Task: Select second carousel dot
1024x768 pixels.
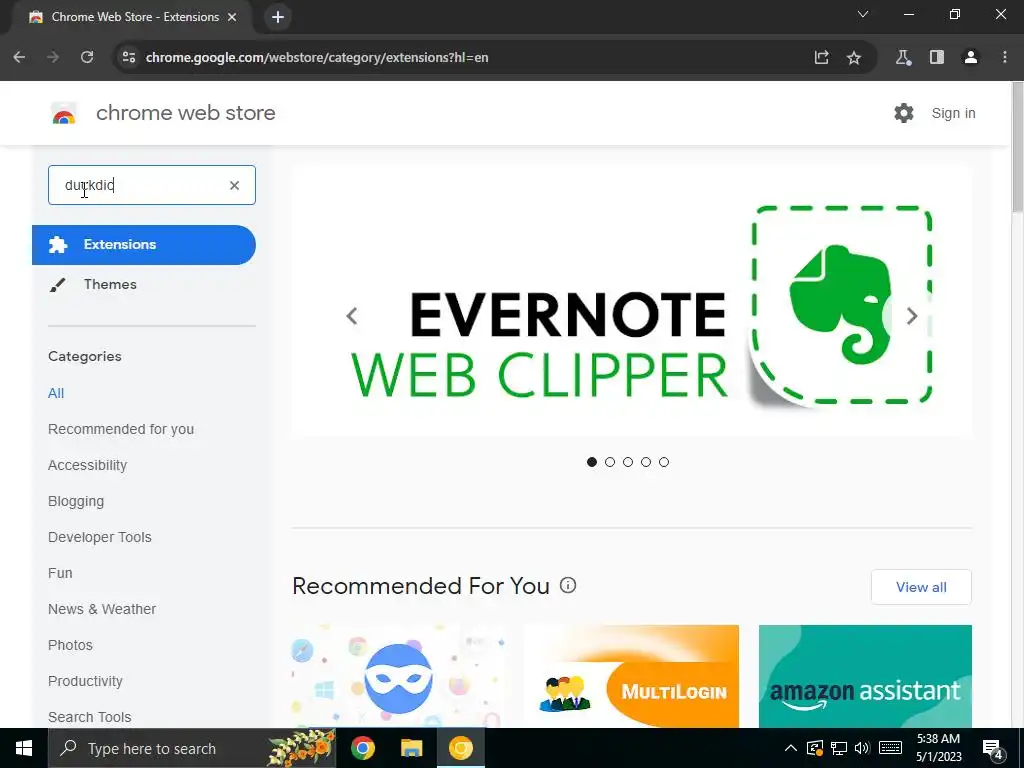Action: (x=610, y=462)
